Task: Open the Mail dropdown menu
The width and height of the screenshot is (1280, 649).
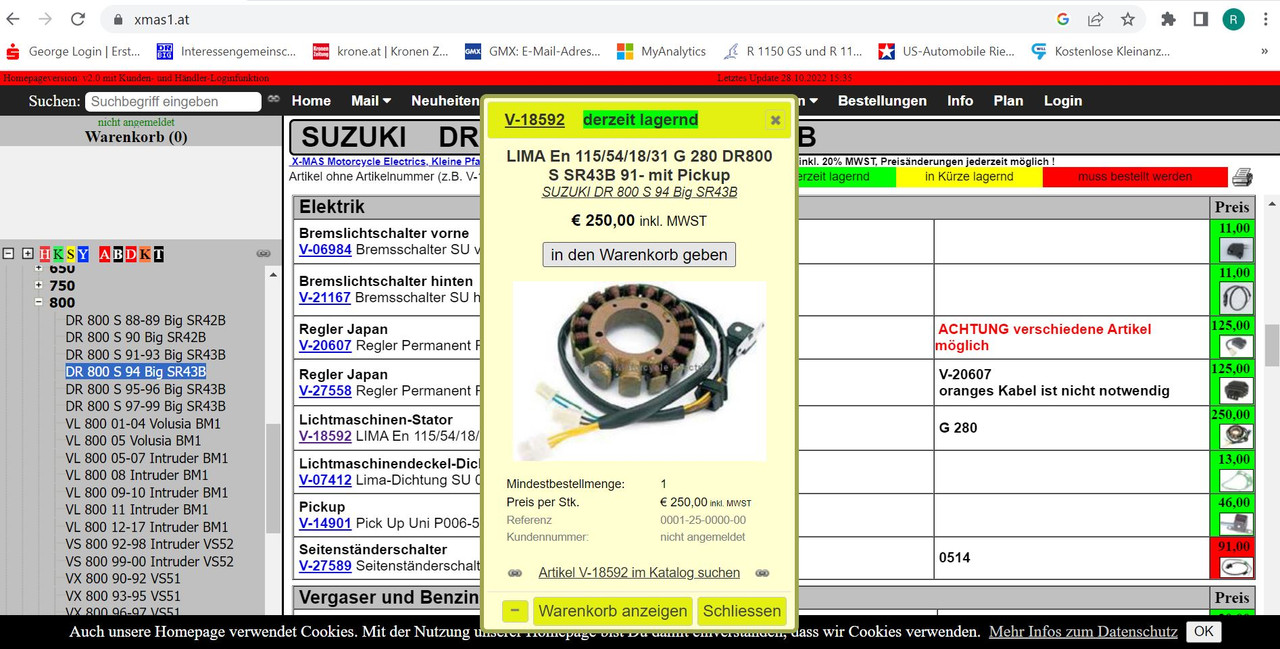Action: 371,100
